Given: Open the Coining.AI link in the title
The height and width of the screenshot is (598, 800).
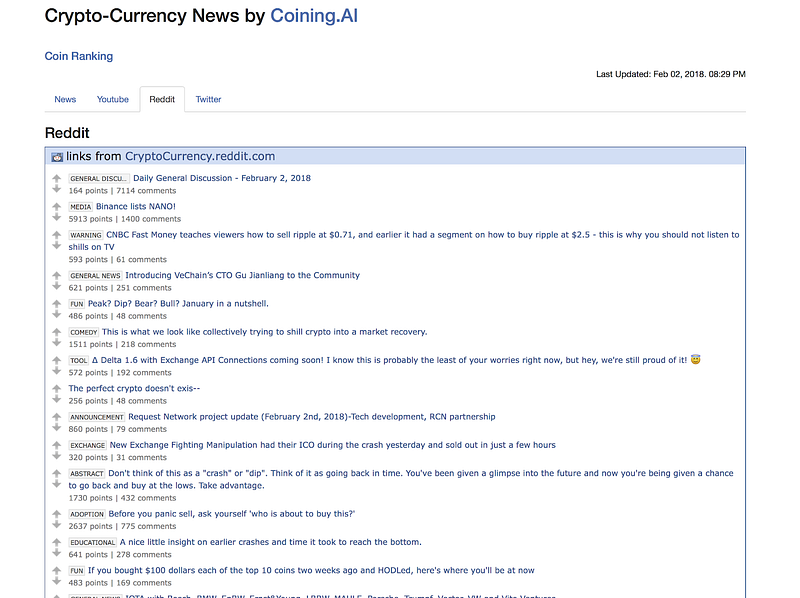Looking at the screenshot, I should click(314, 16).
